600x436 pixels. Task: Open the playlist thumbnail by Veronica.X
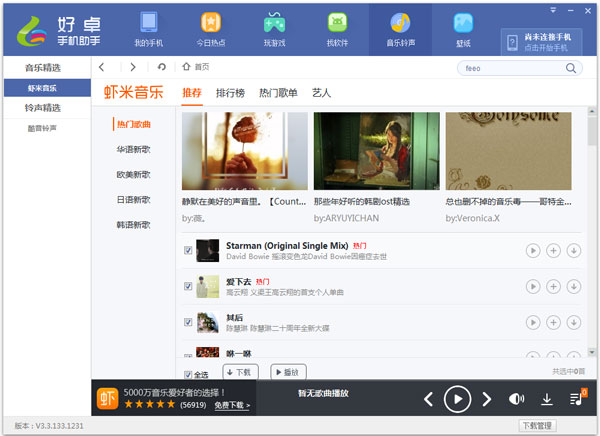click(509, 151)
